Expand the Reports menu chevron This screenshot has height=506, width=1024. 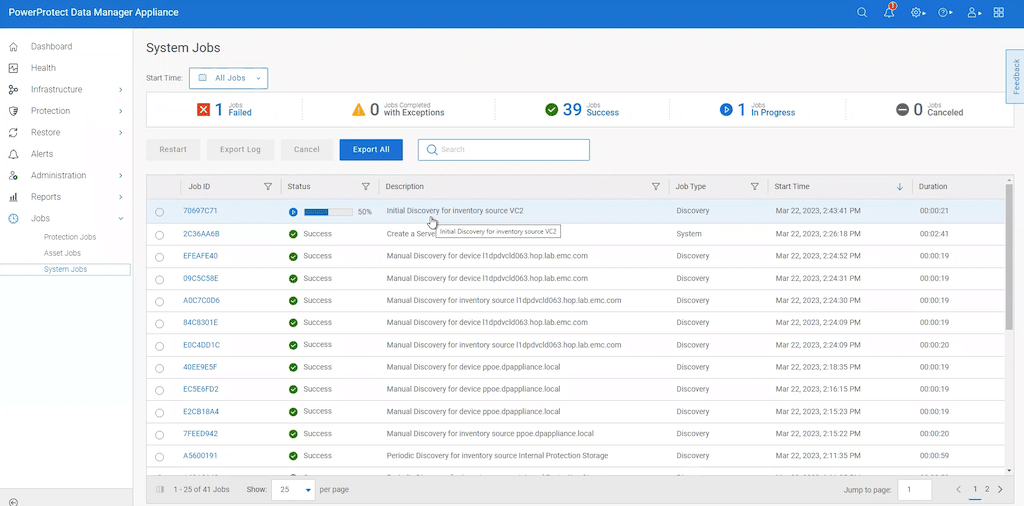coord(121,197)
